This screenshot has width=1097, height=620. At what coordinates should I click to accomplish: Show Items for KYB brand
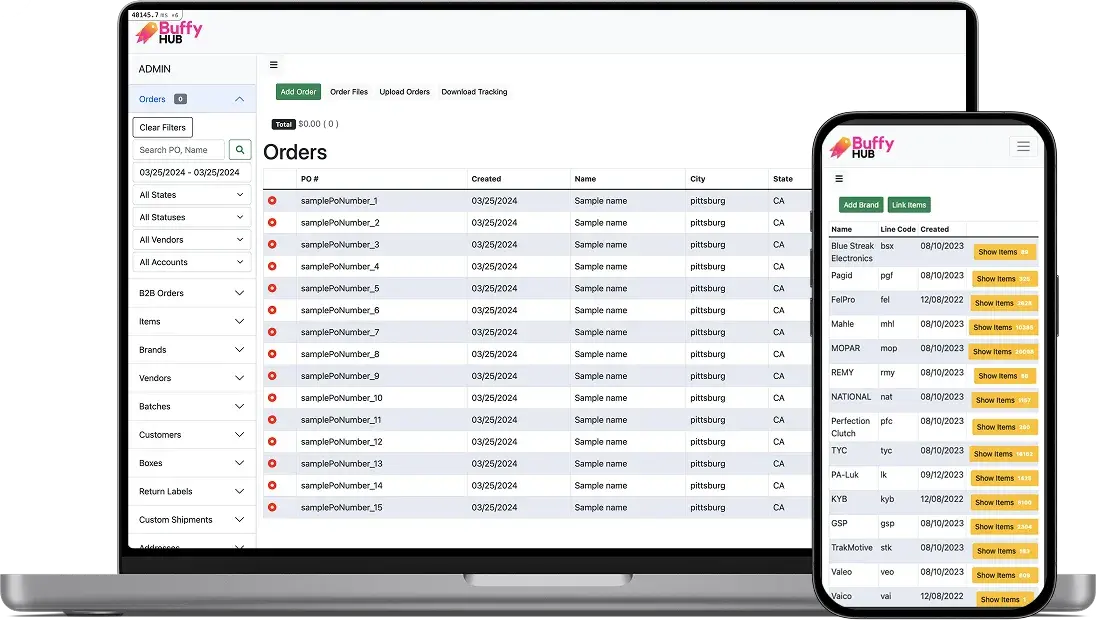[x=1003, y=502]
